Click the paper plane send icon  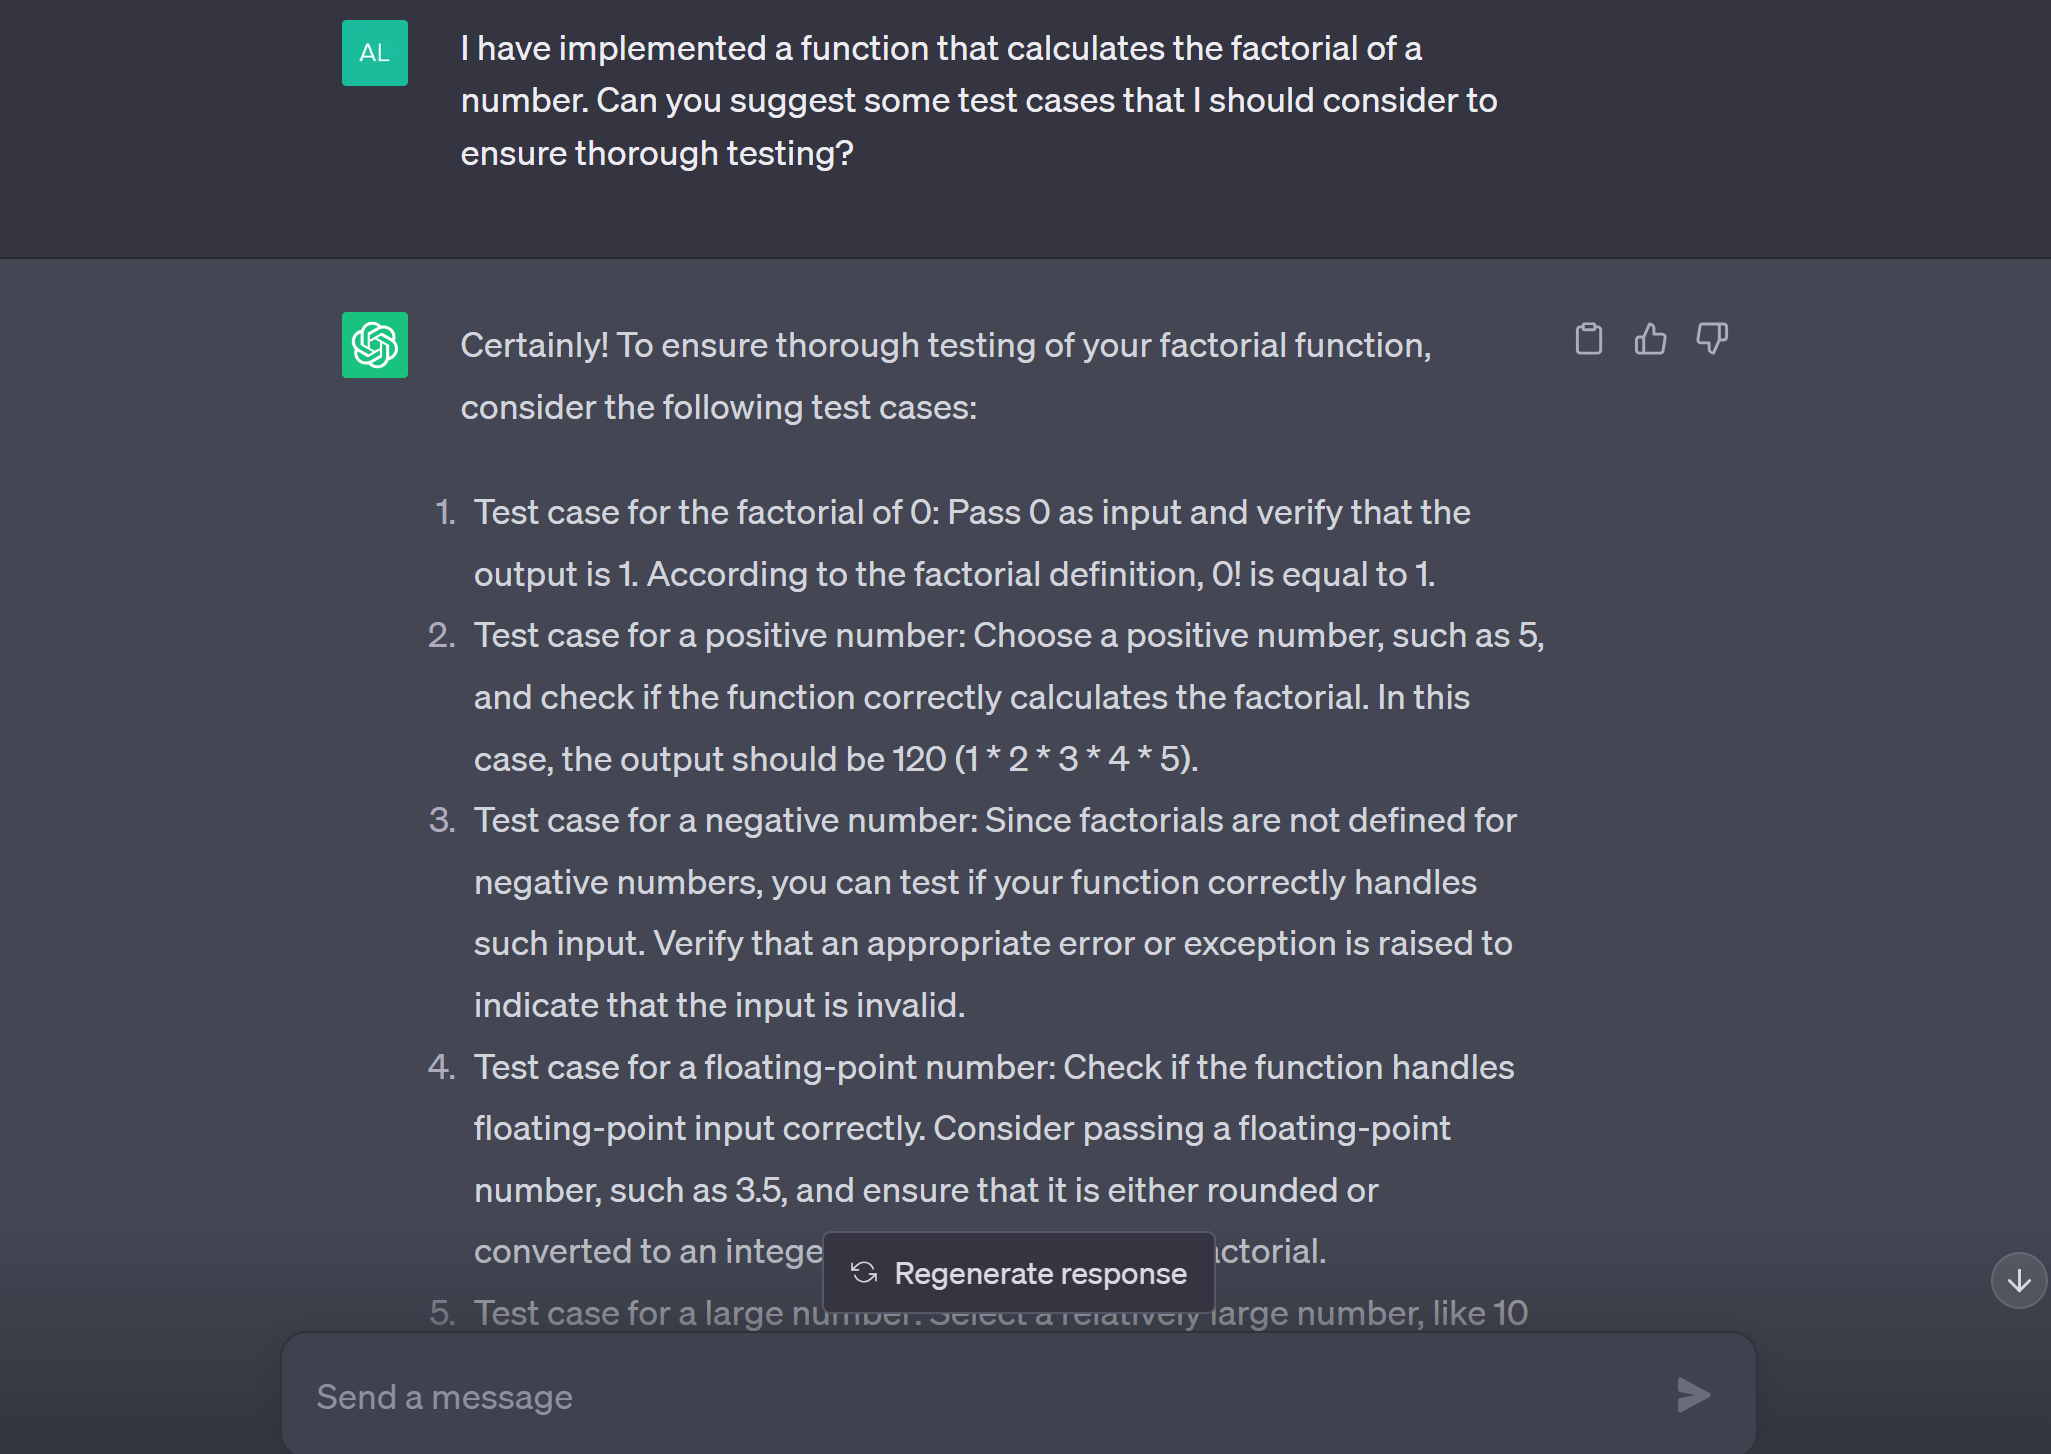[1693, 1395]
